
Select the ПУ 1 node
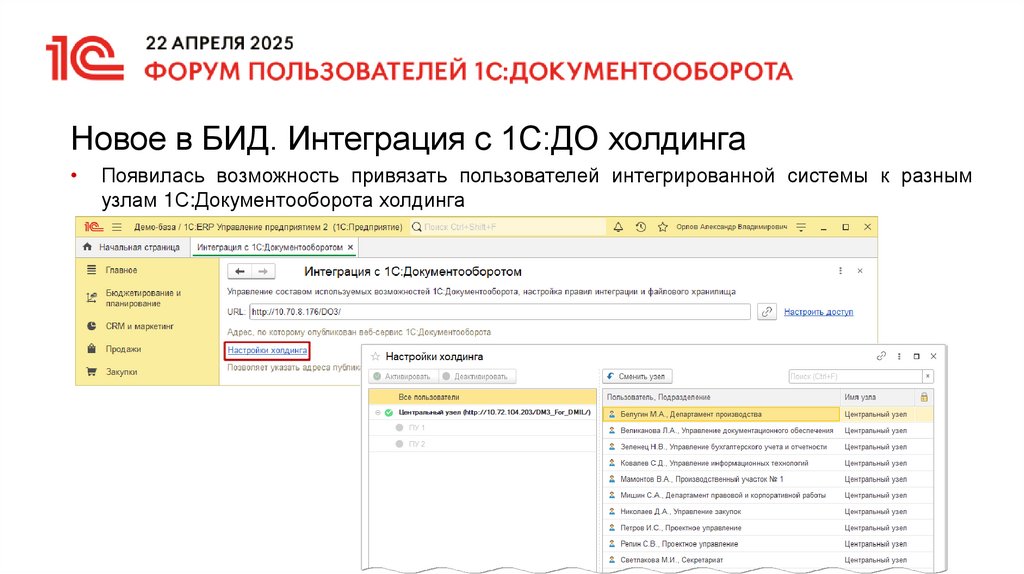[x=482, y=428]
